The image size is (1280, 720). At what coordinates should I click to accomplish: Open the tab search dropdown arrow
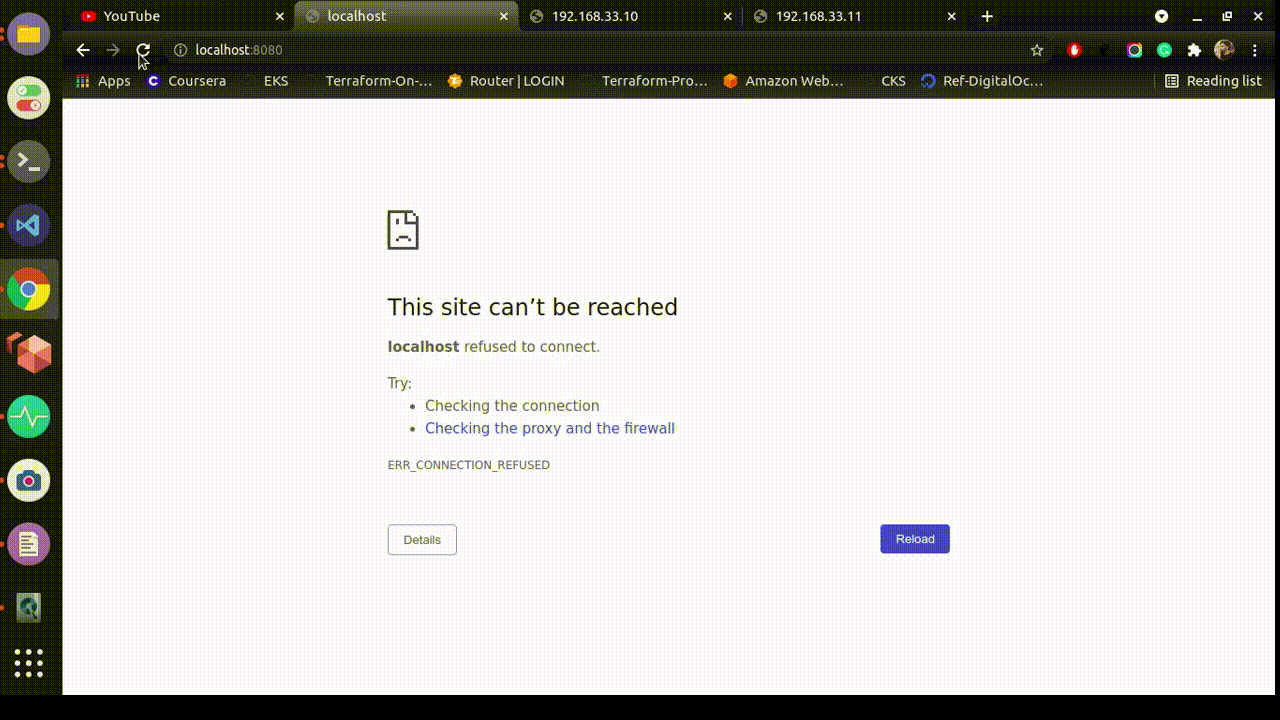tap(1161, 16)
